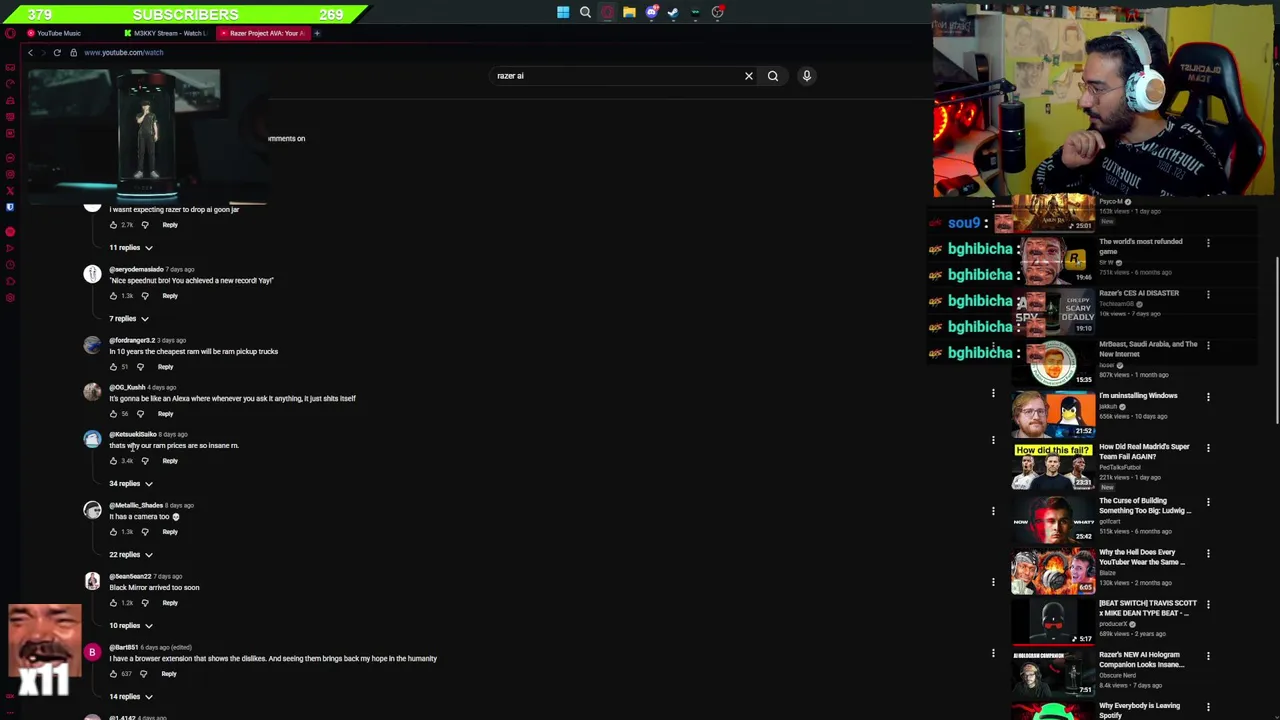Open 'I'm uninstalling Windows' video title

point(1138,396)
